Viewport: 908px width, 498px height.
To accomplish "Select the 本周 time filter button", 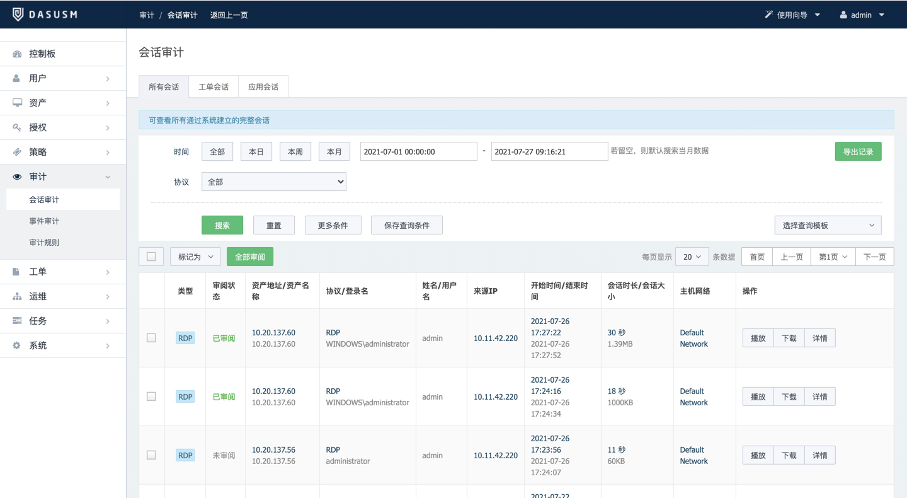I will [x=295, y=152].
